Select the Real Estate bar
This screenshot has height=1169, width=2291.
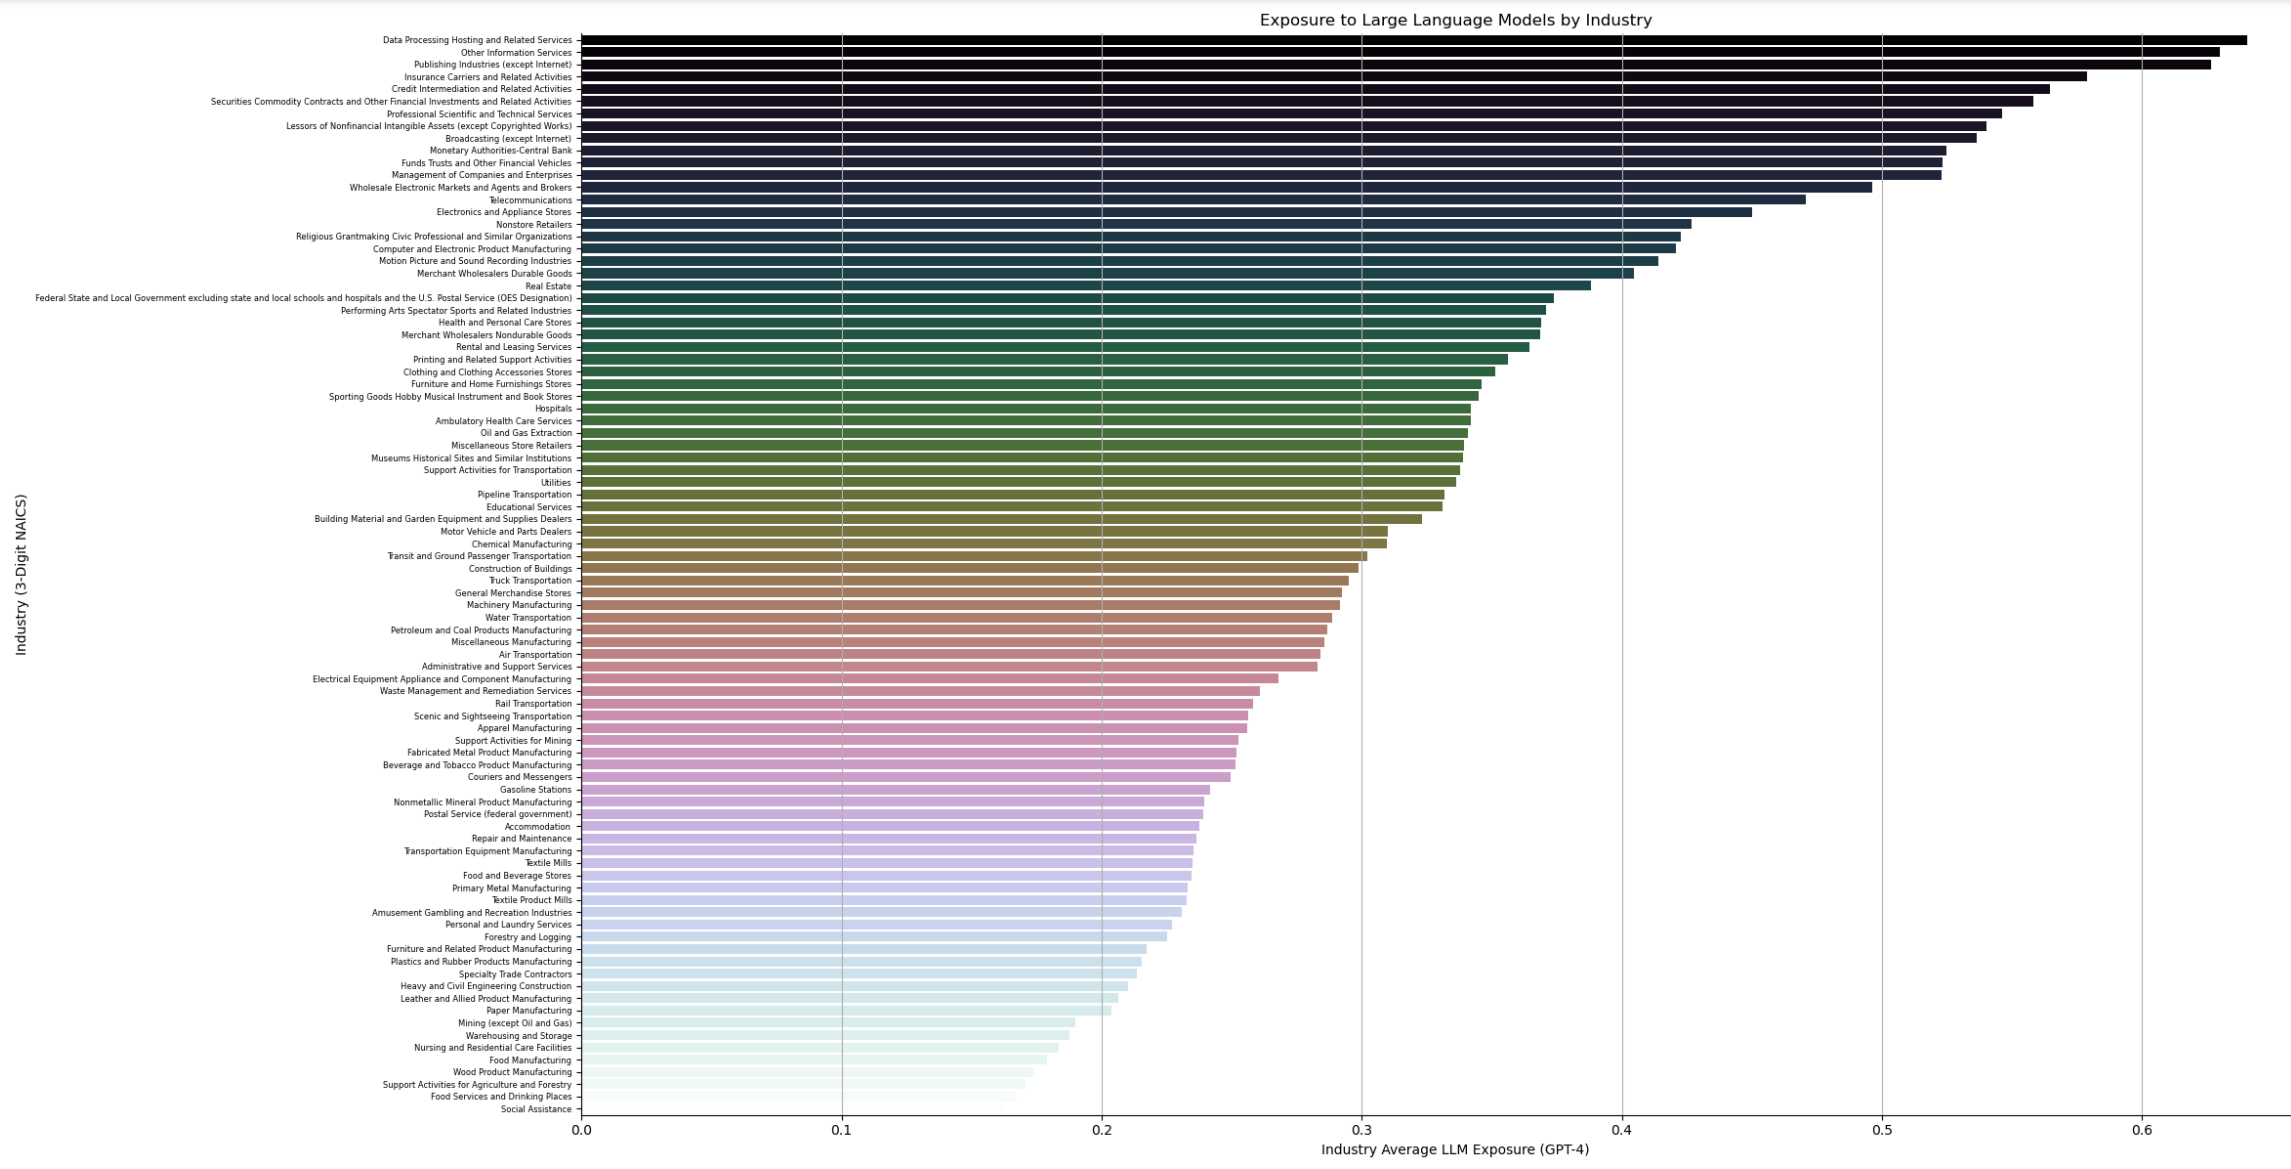tap(1085, 286)
